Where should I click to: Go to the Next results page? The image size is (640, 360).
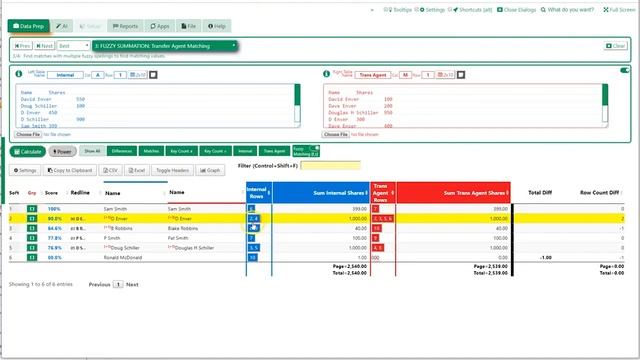(x=132, y=284)
